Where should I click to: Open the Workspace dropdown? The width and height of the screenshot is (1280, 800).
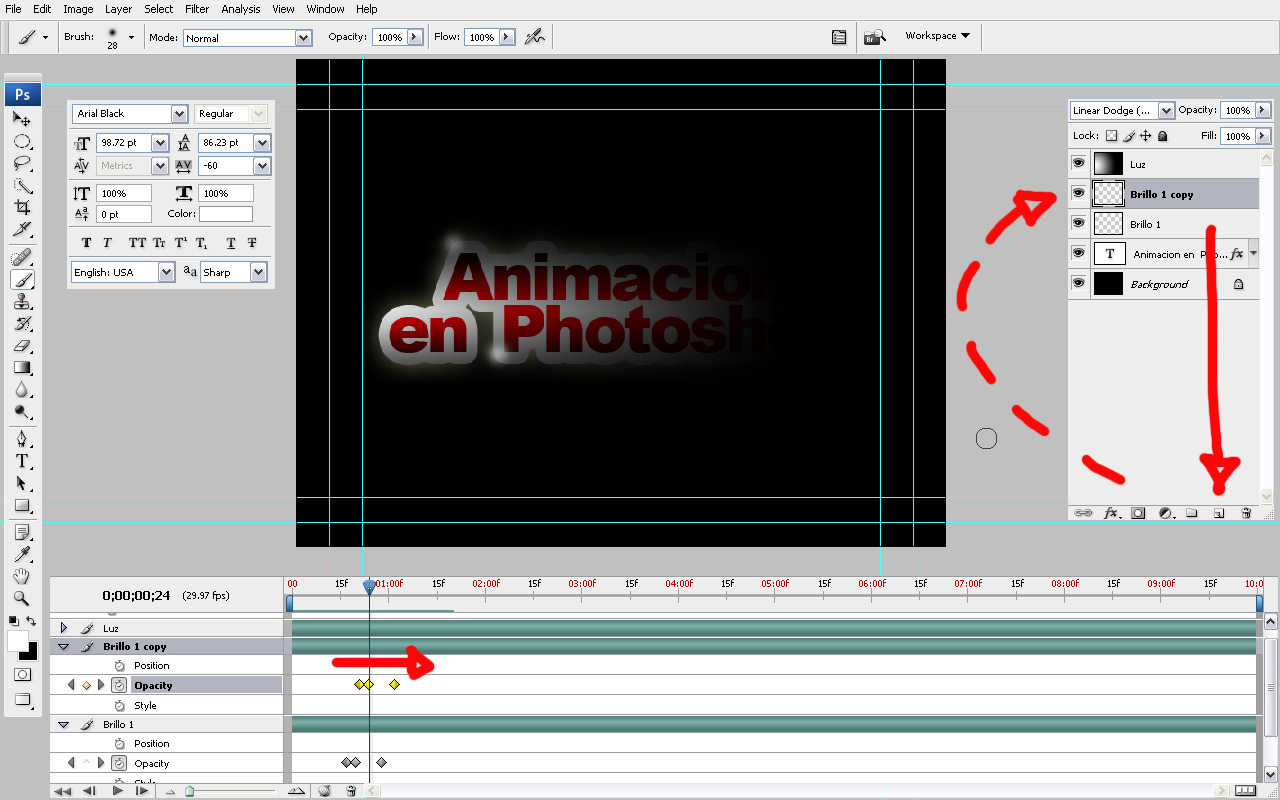[937, 36]
